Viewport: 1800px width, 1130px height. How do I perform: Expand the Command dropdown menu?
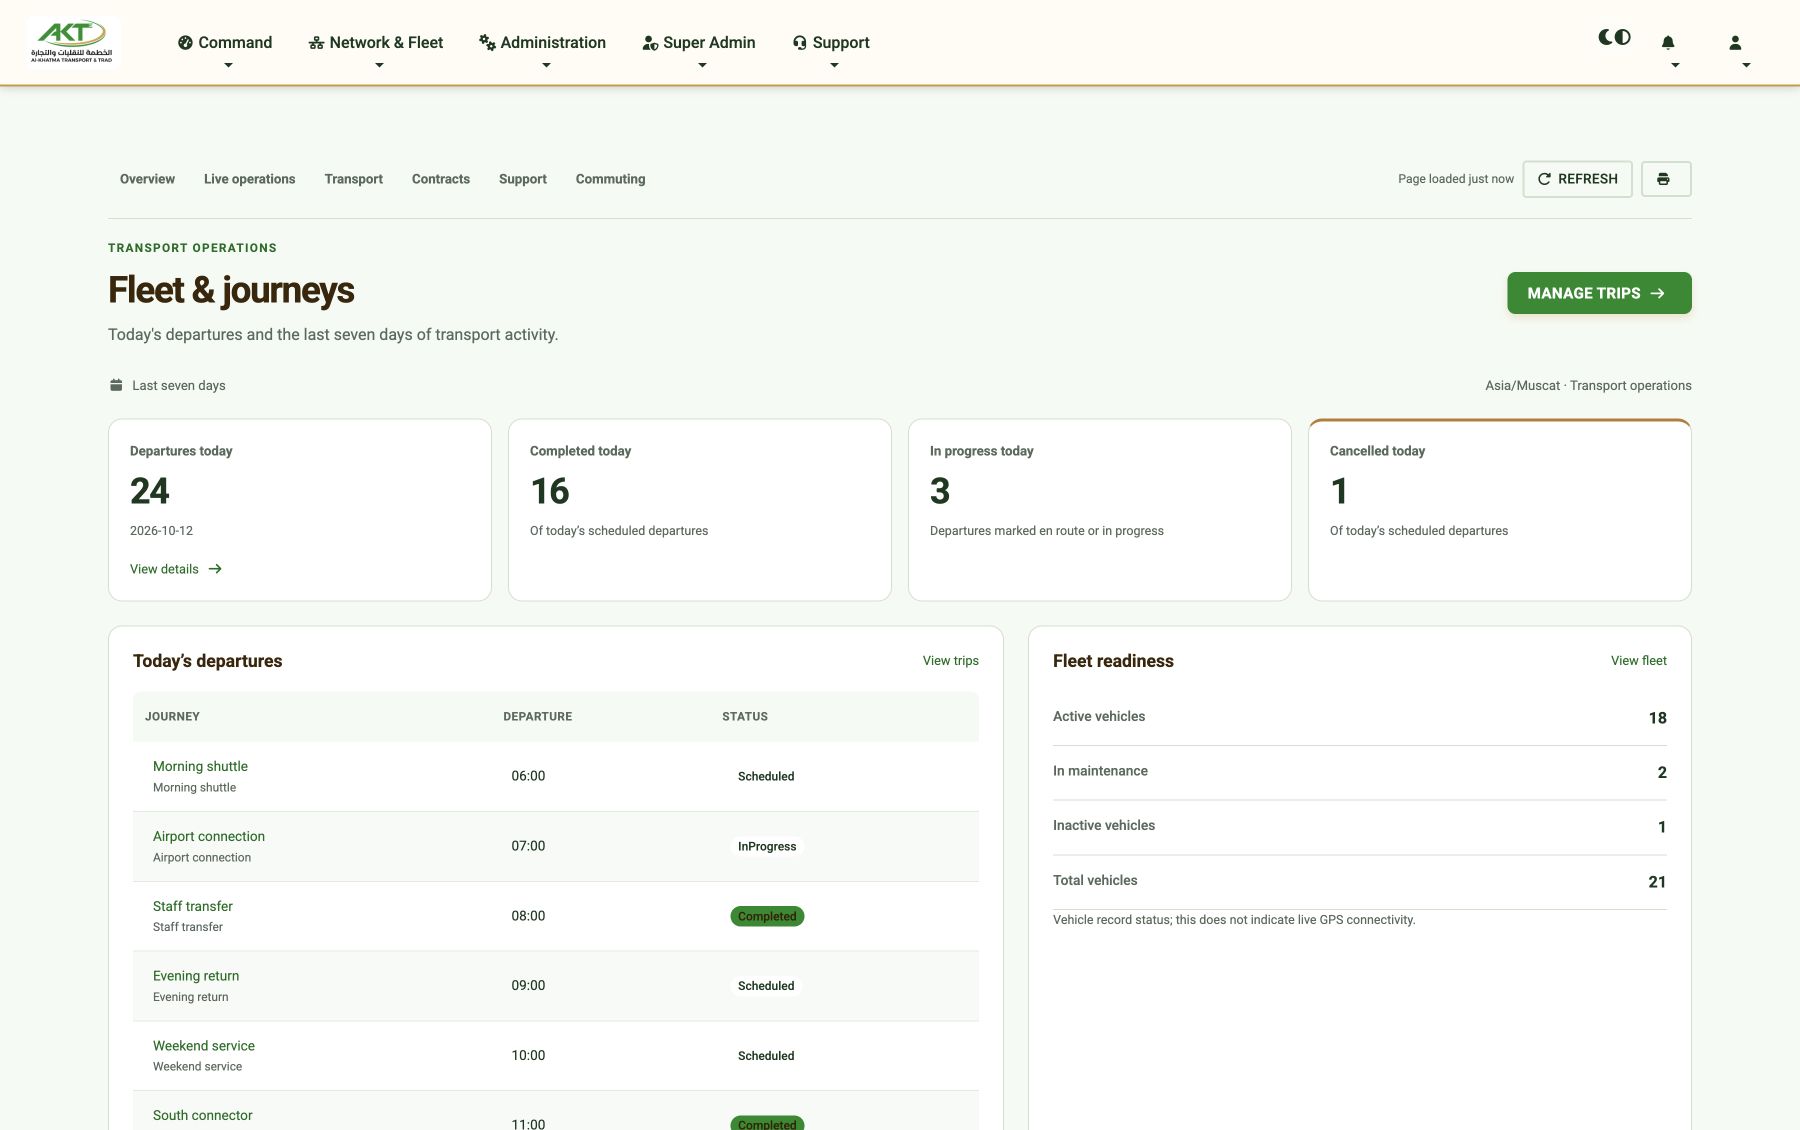click(x=225, y=48)
